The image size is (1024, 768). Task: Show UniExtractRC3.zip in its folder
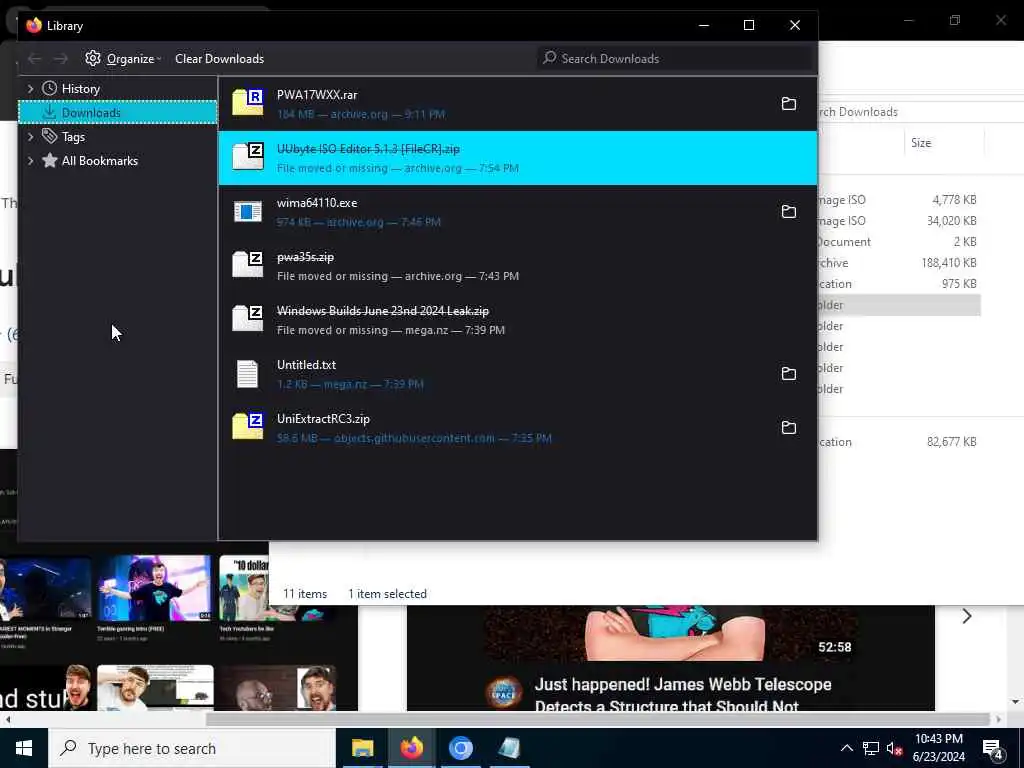pos(788,428)
